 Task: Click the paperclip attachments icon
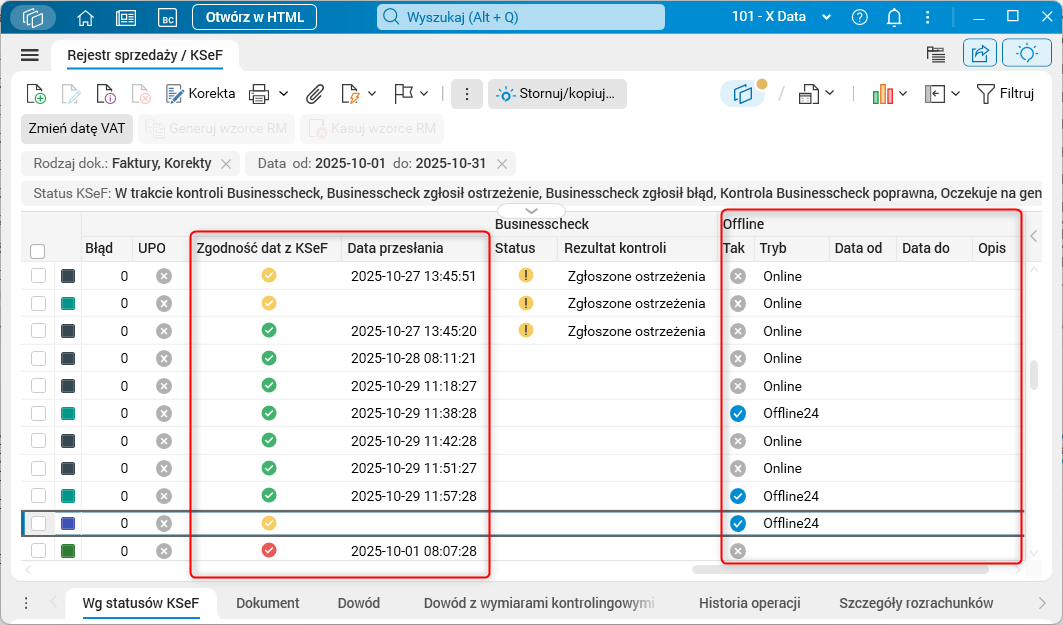(x=314, y=94)
